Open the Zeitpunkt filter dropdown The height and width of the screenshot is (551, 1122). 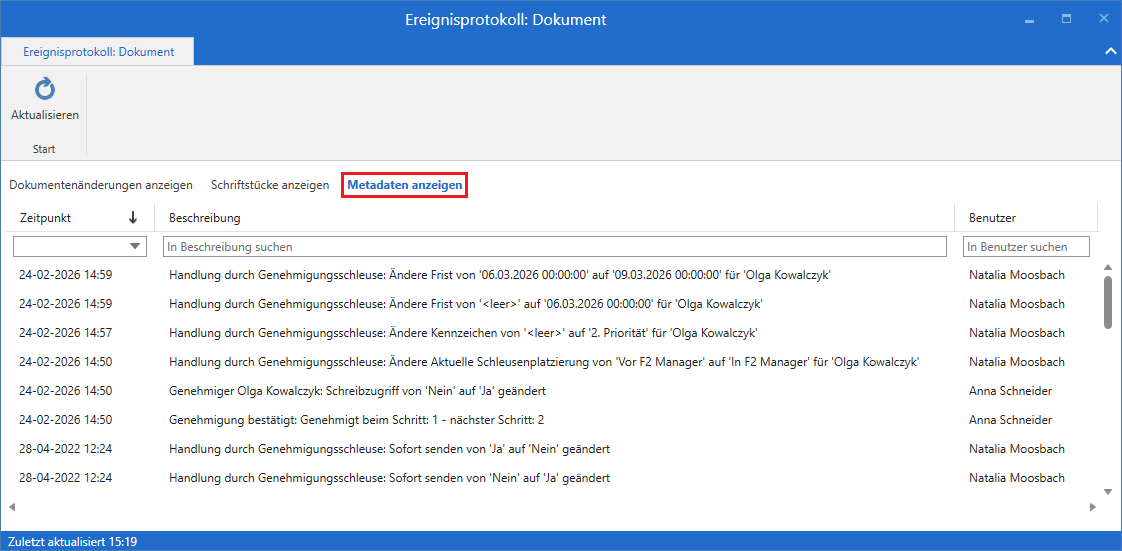(136, 246)
